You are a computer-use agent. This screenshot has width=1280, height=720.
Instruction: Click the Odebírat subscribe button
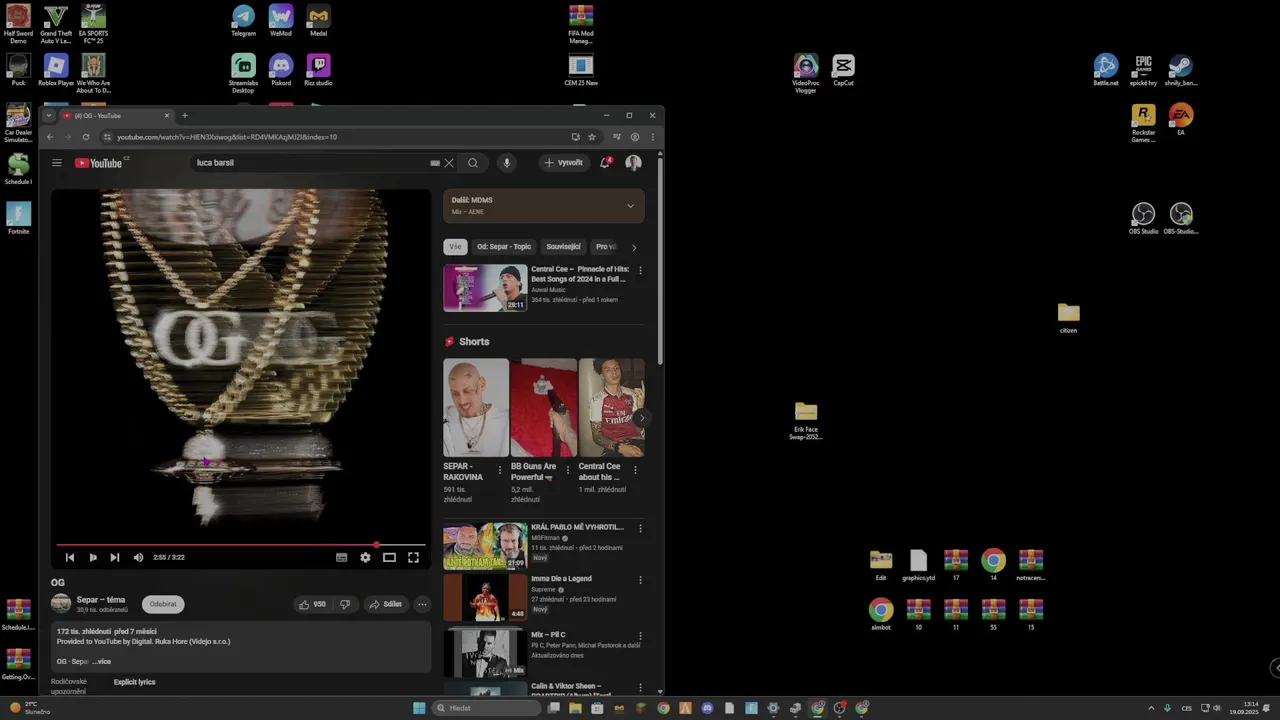(163, 604)
